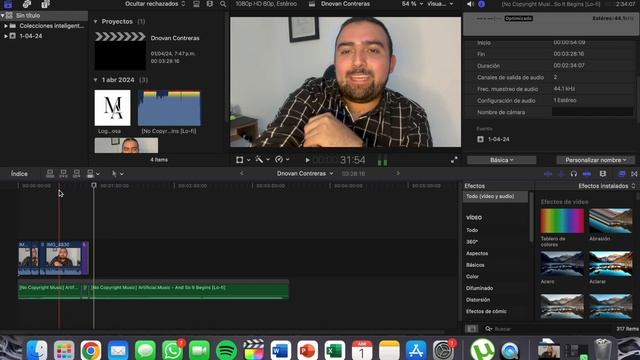The image size is (640, 360).
Task: Open the enhancements magic wand dropdown
Action: (x=262, y=160)
